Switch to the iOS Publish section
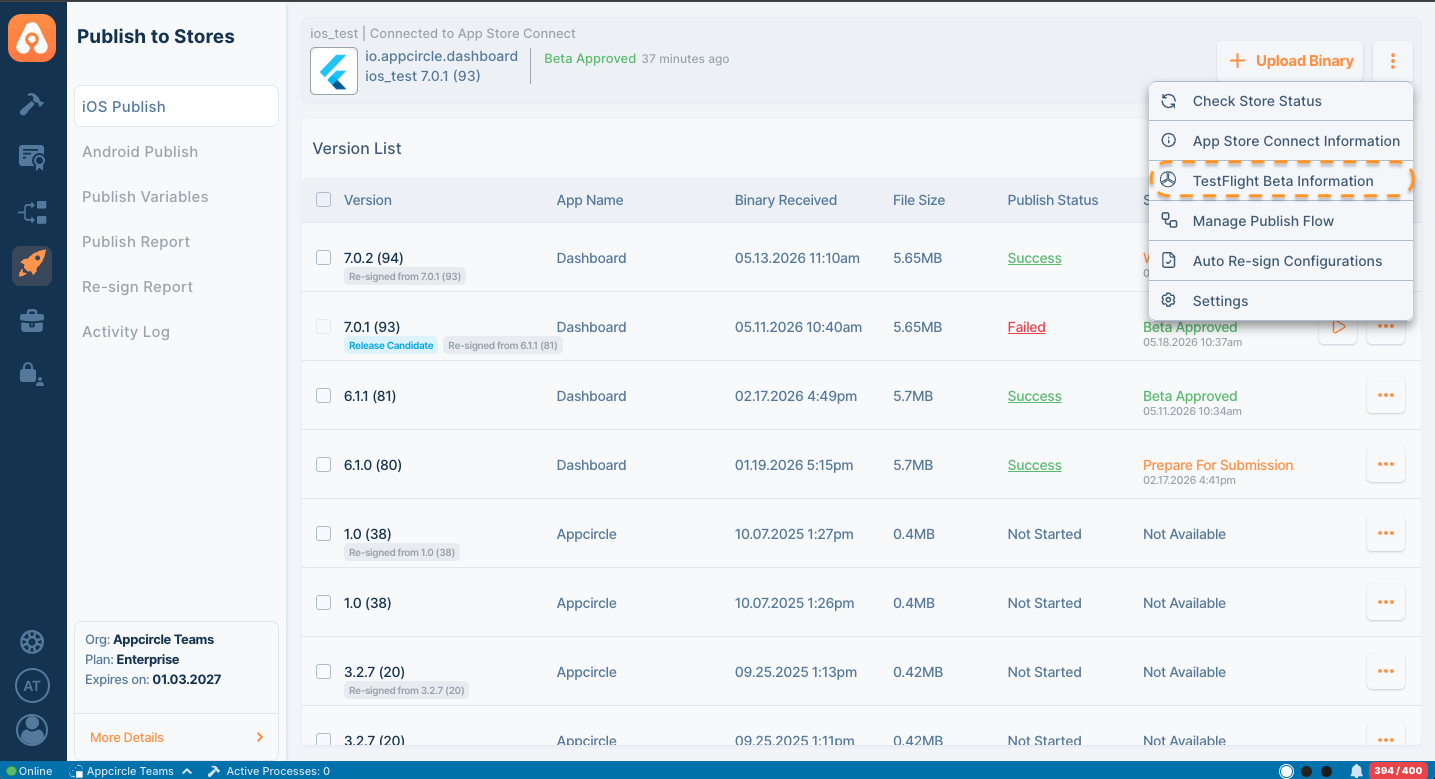 pyautogui.click(x=176, y=106)
